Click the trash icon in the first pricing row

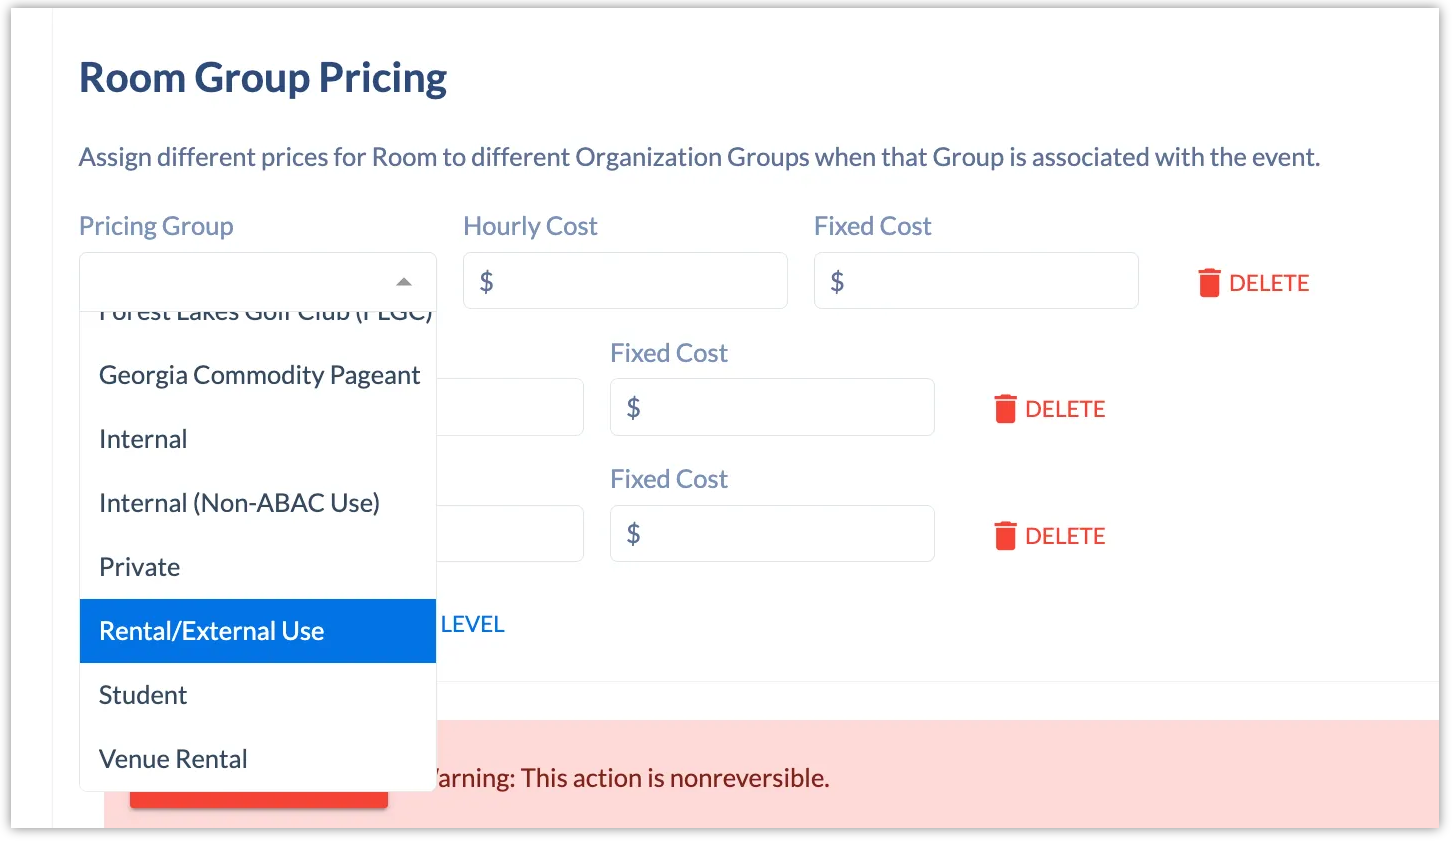click(1209, 283)
